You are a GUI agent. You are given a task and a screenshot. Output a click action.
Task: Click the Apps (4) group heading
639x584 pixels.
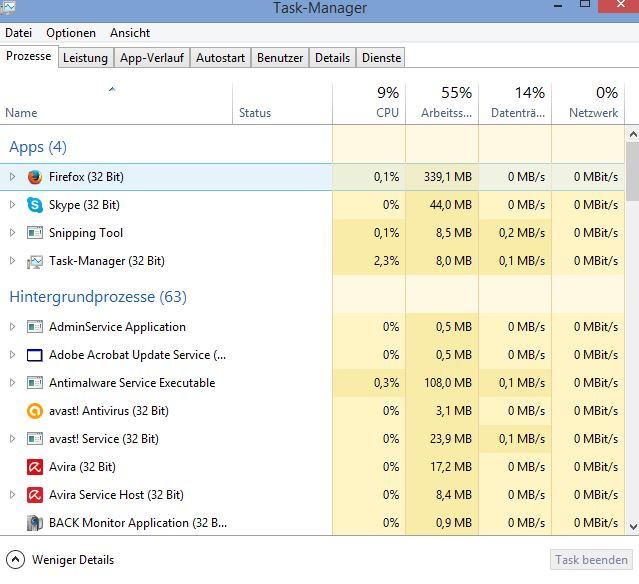click(38, 147)
